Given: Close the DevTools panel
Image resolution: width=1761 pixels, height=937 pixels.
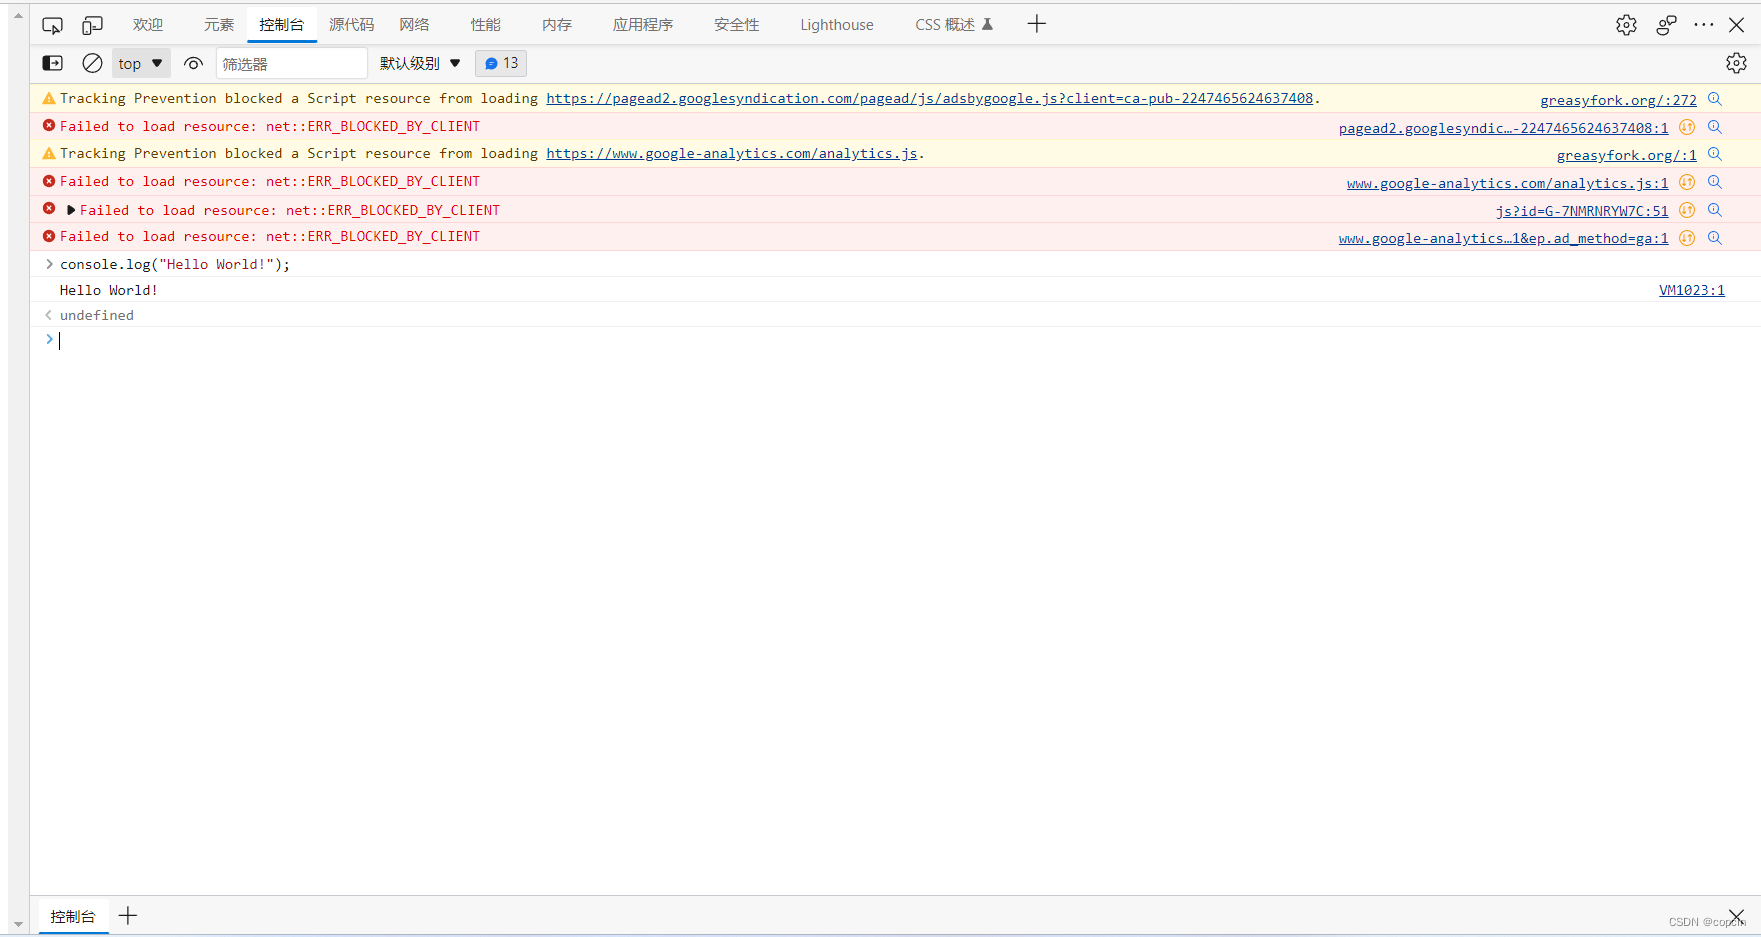Looking at the screenshot, I should [1737, 25].
